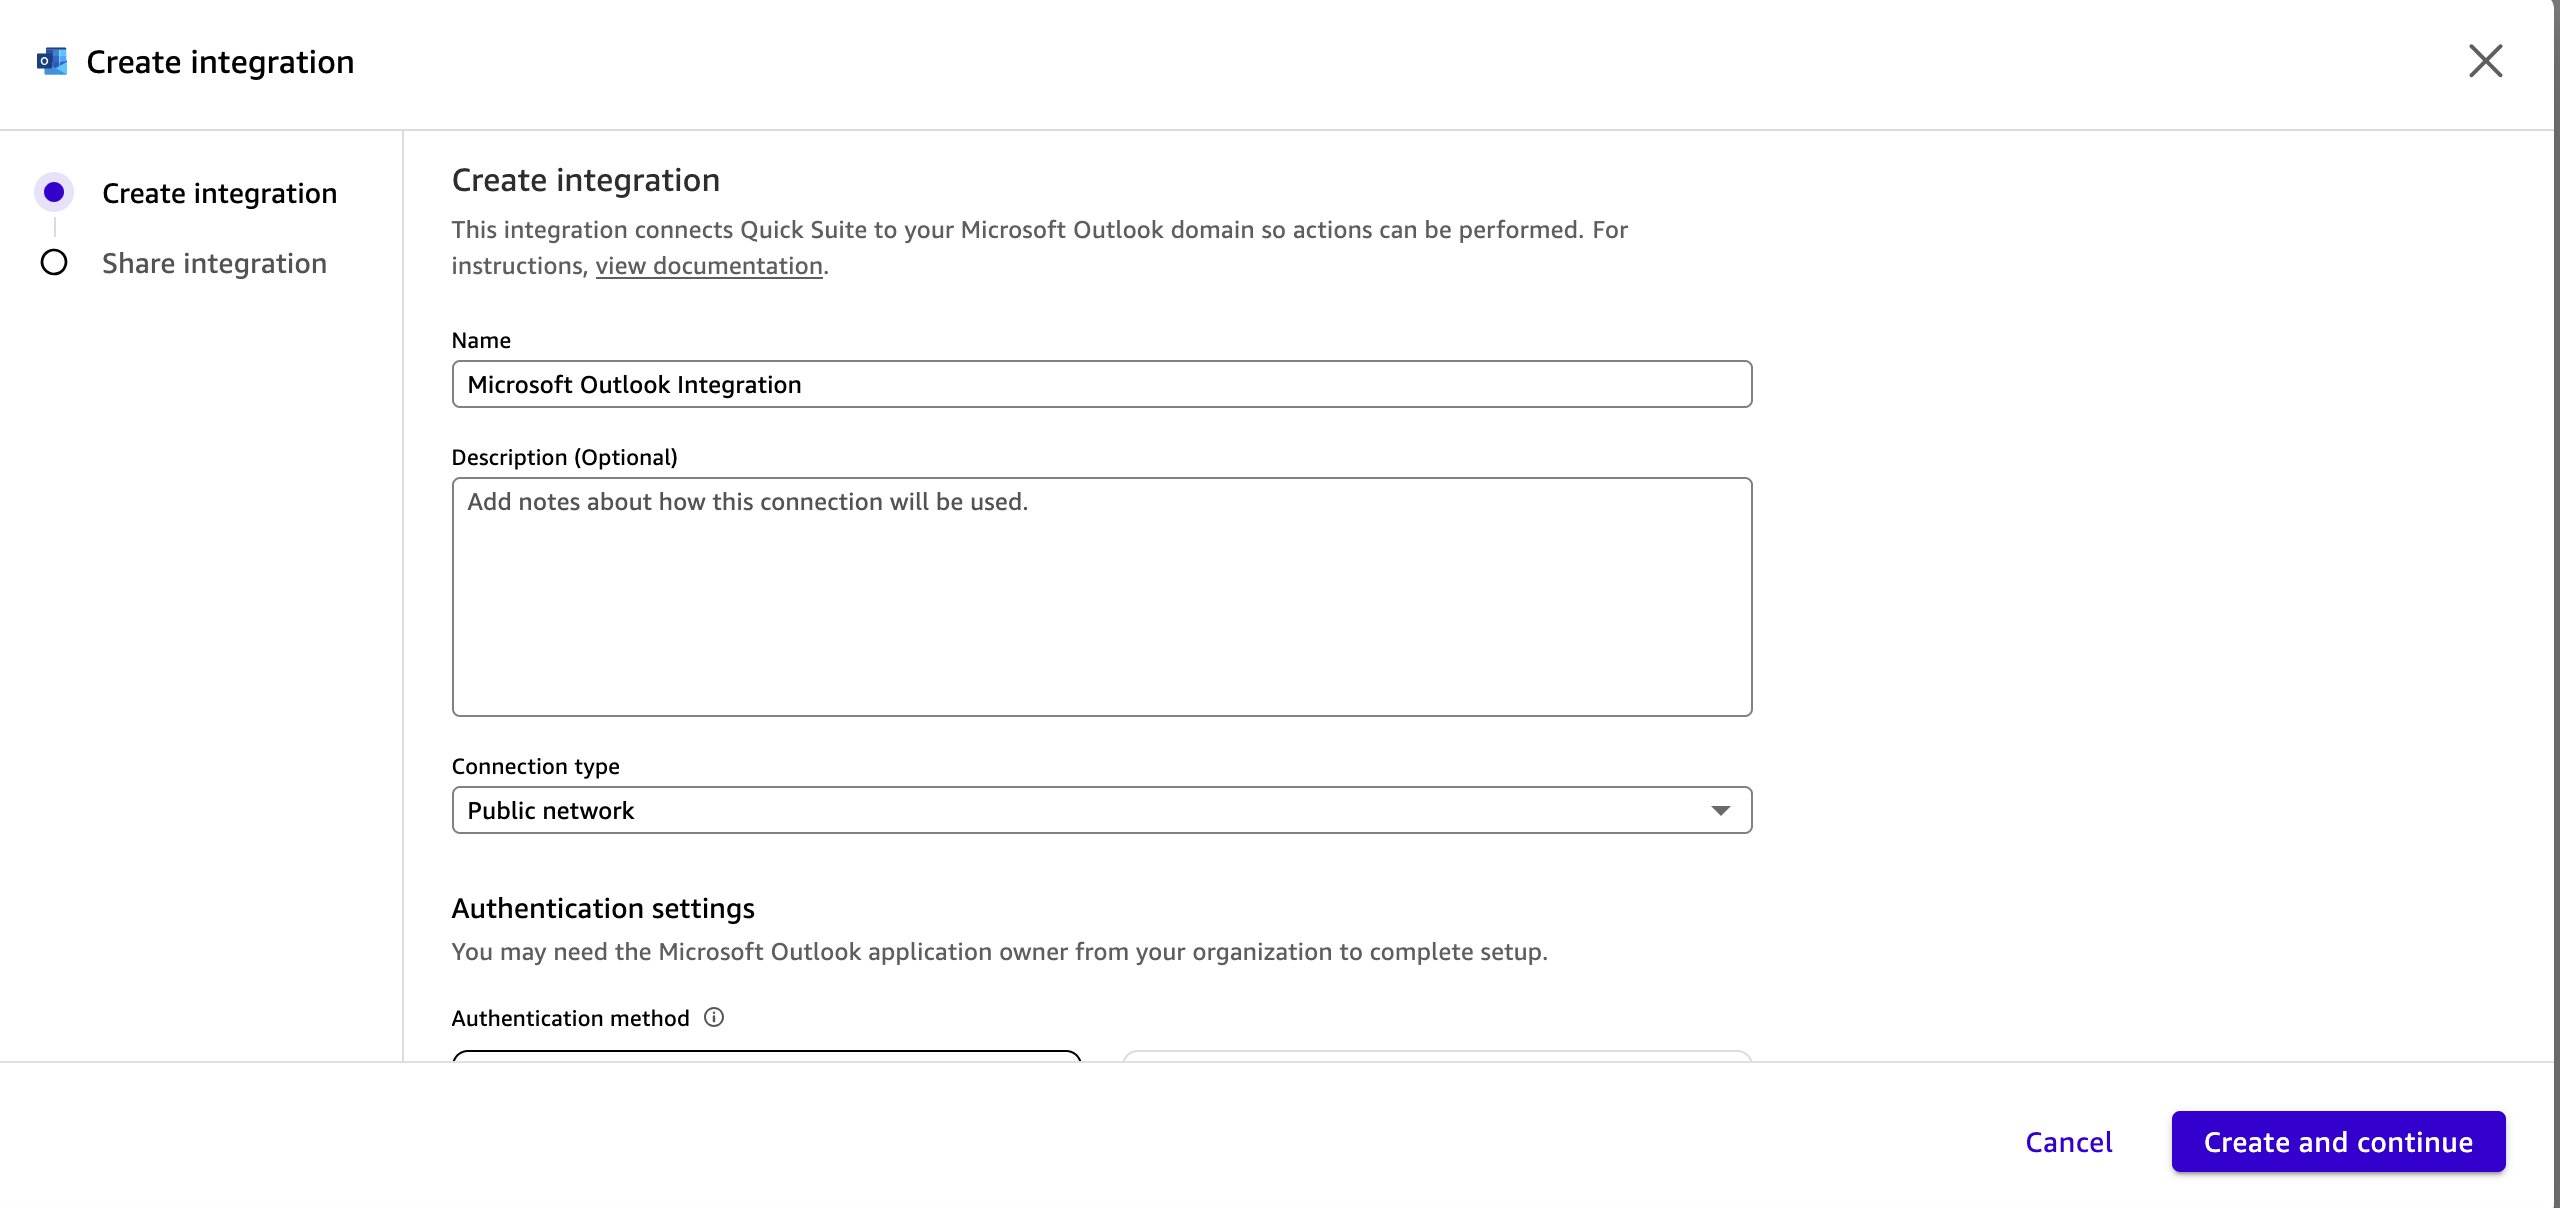Viewport: 2560px width, 1208px height.
Task: Click the Name input field
Action: [x=1100, y=384]
